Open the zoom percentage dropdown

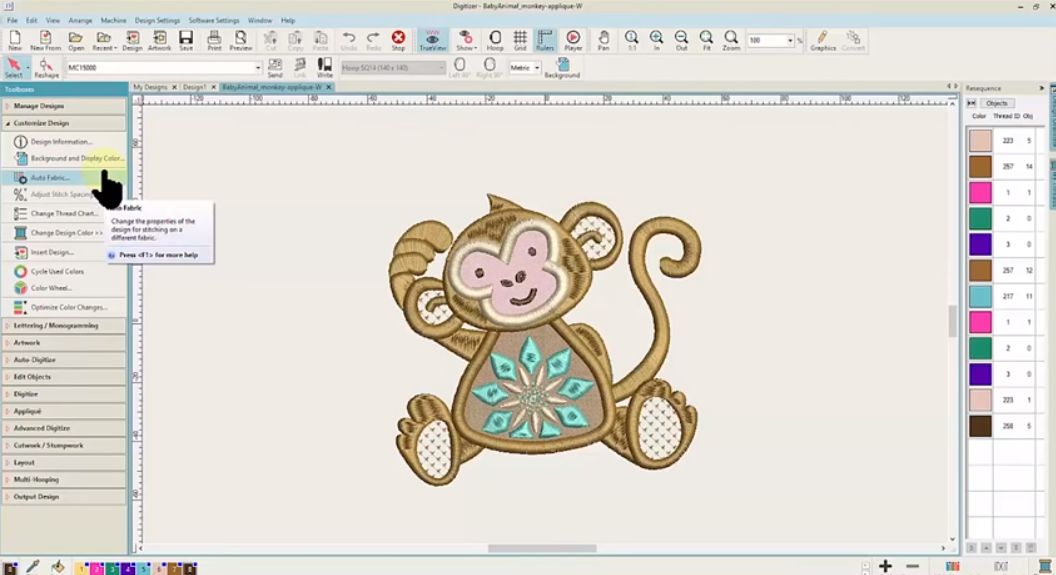coord(790,40)
